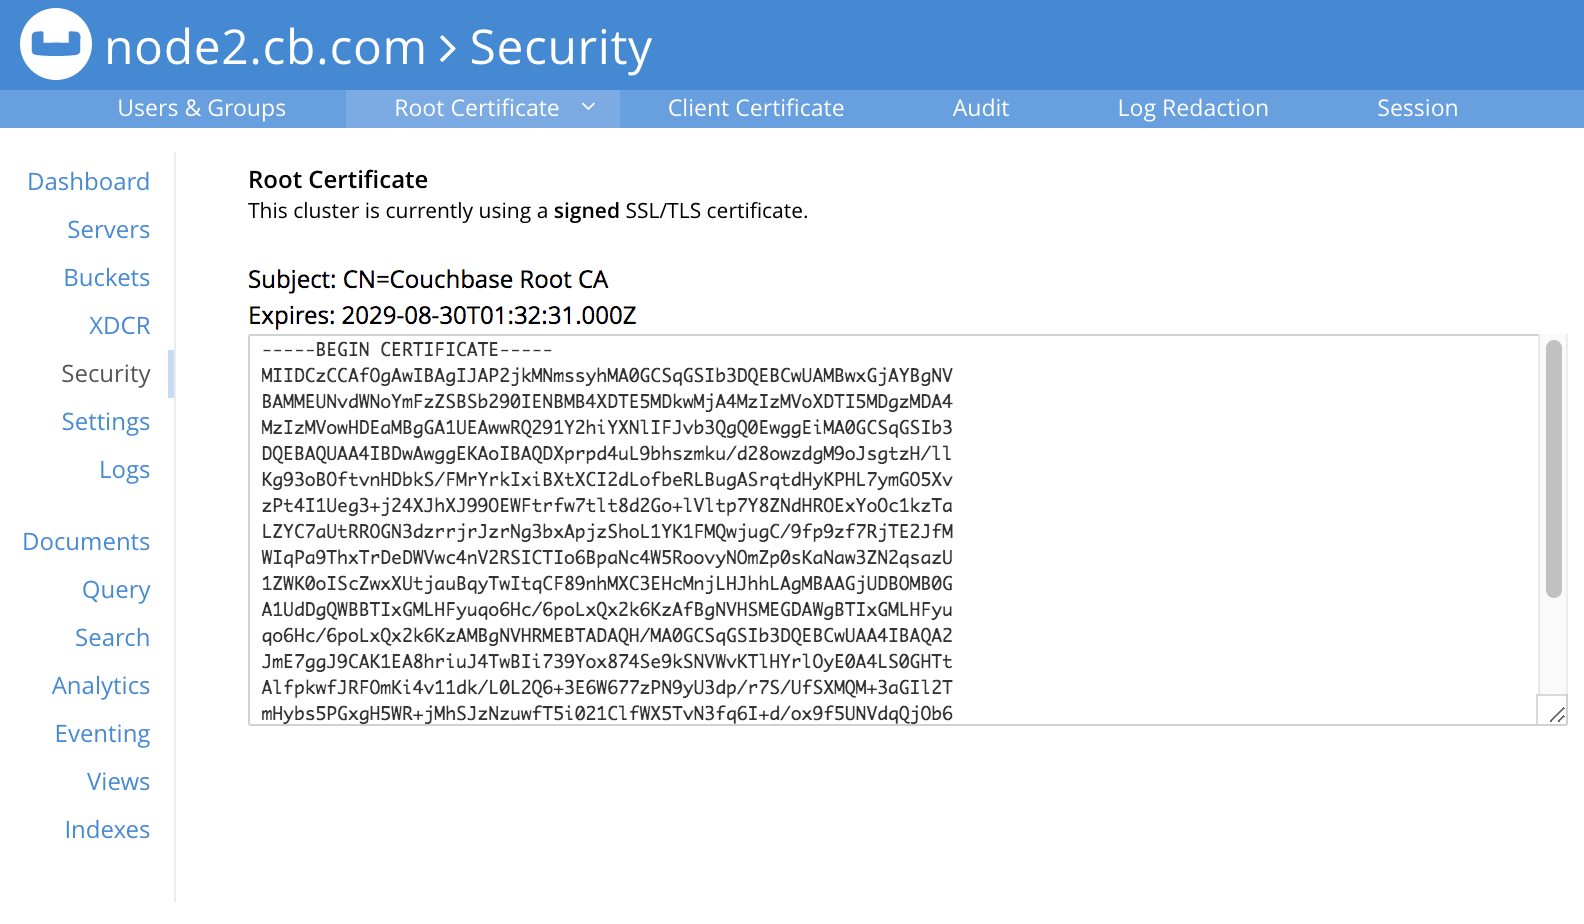Open the Session tab
Viewport: 1584px width, 924px height.
pyautogui.click(x=1417, y=108)
